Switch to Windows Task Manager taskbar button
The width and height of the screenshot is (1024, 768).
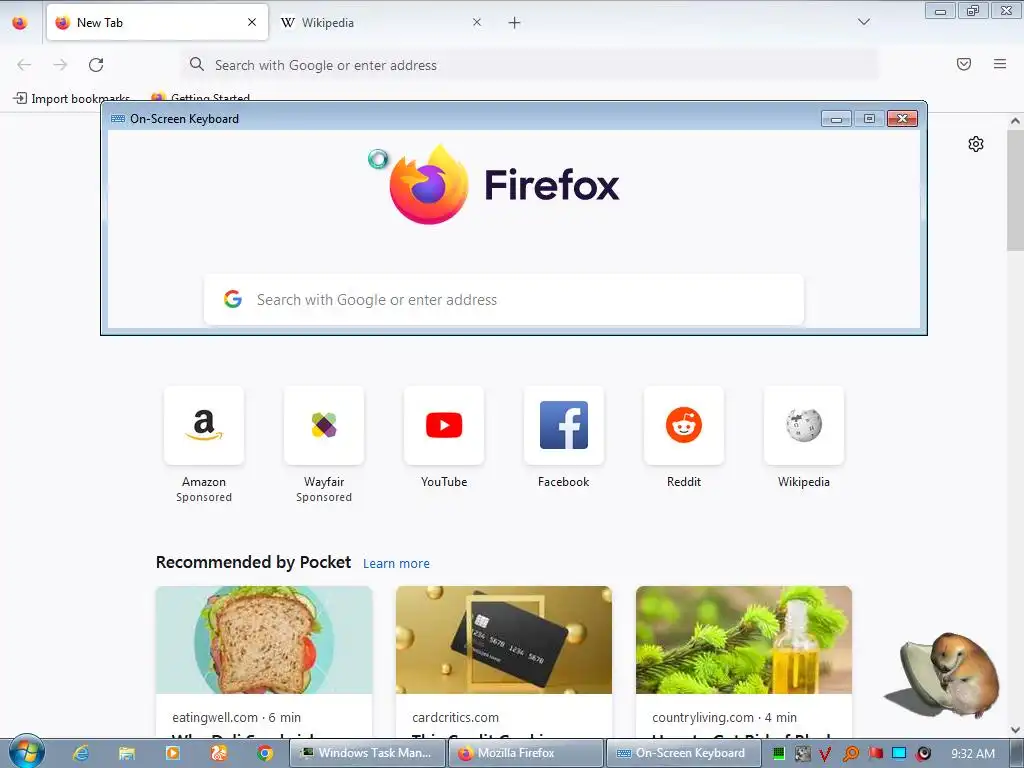[x=367, y=753]
